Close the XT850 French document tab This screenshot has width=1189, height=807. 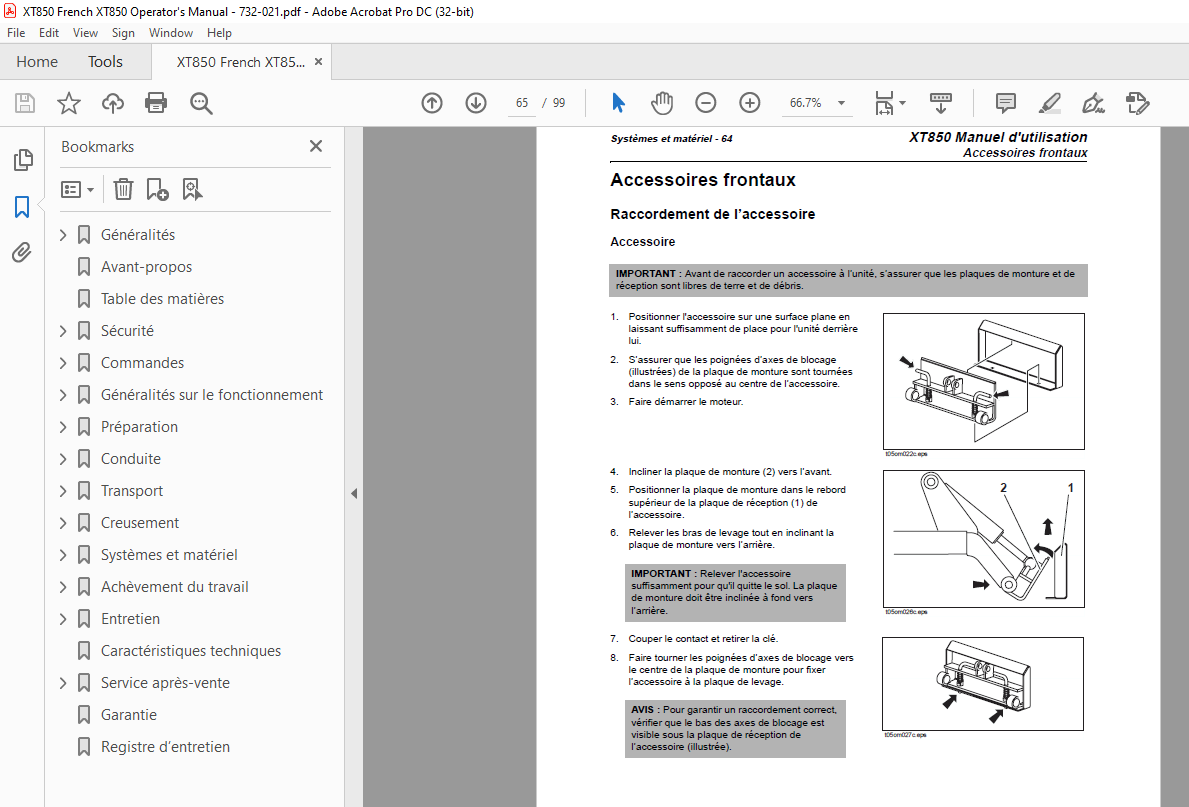coord(318,62)
